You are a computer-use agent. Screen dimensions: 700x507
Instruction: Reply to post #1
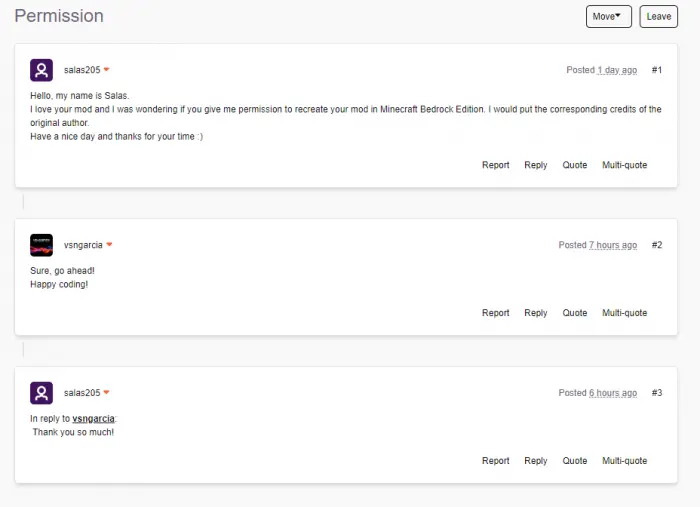(535, 165)
